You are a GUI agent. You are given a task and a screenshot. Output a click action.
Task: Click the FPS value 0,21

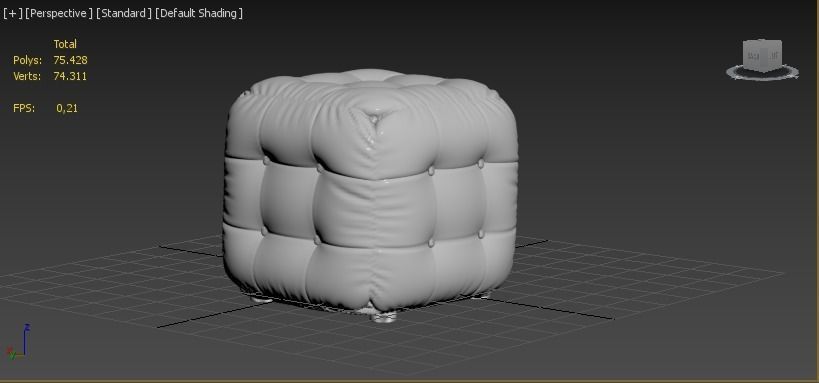pos(67,108)
